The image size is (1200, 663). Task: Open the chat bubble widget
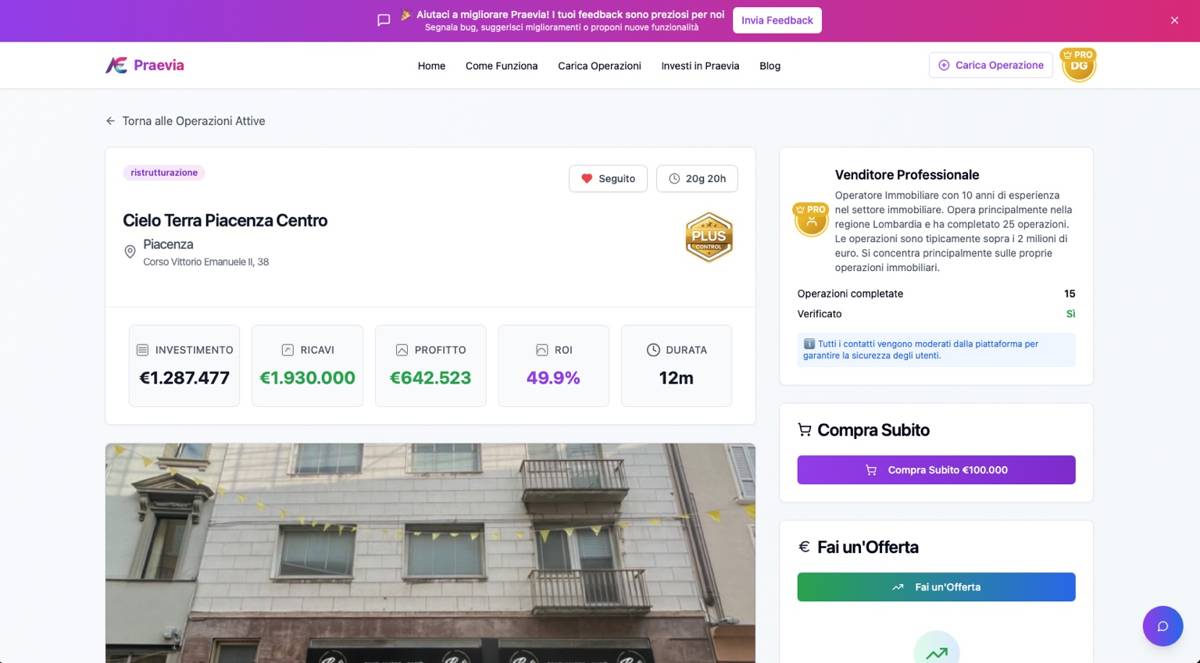[x=1162, y=626]
